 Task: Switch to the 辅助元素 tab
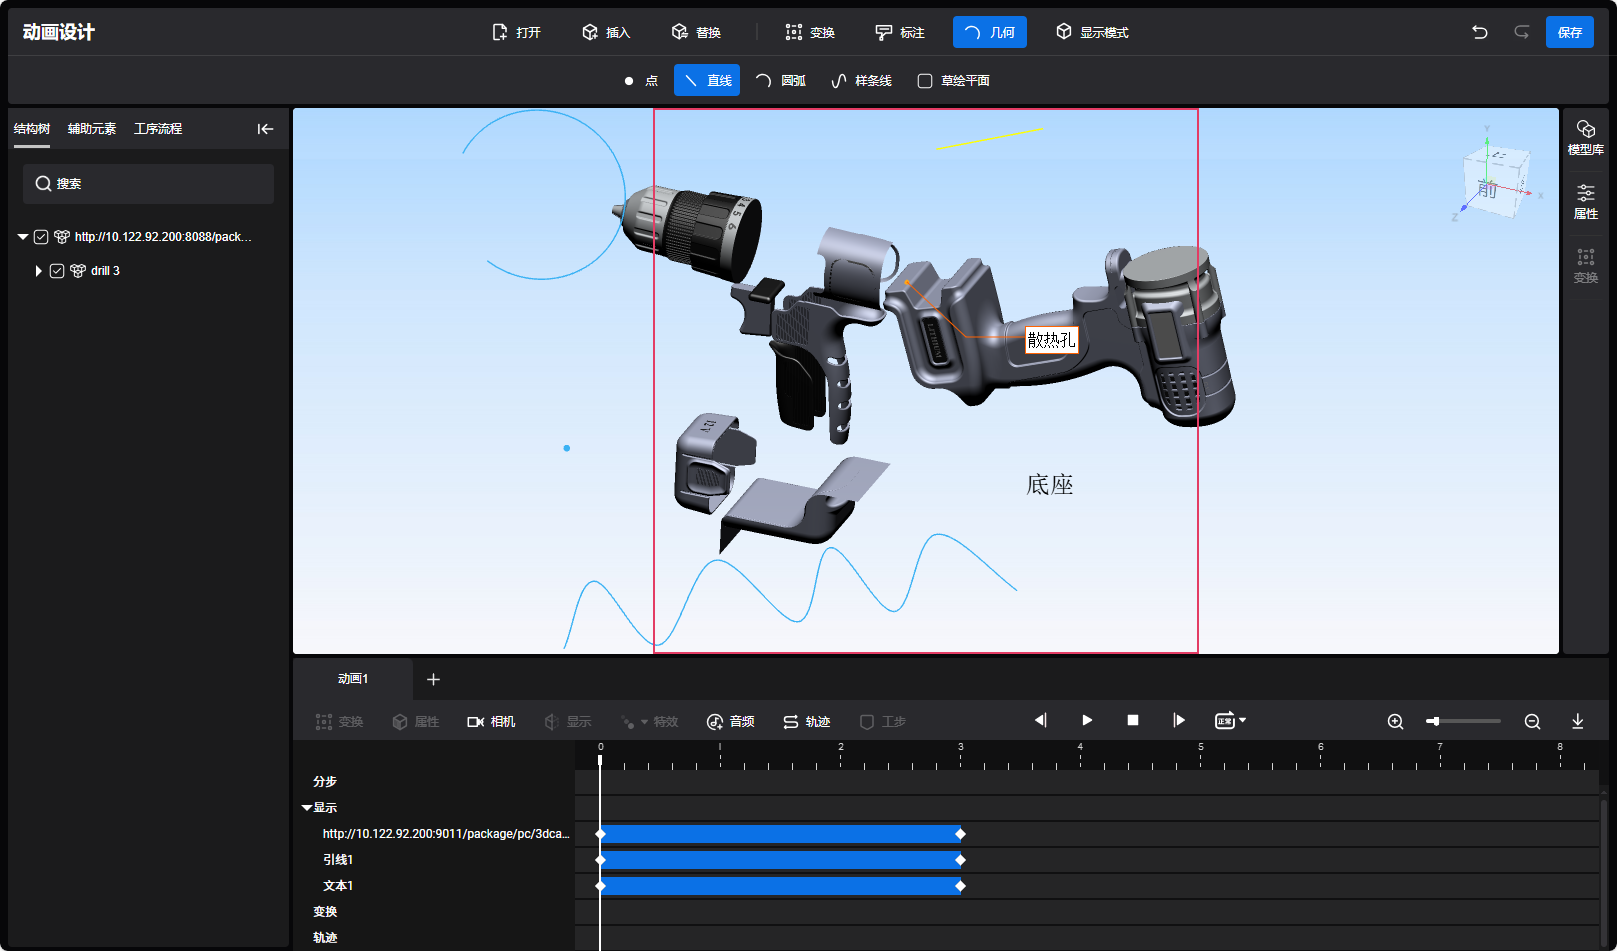point(92,129)
